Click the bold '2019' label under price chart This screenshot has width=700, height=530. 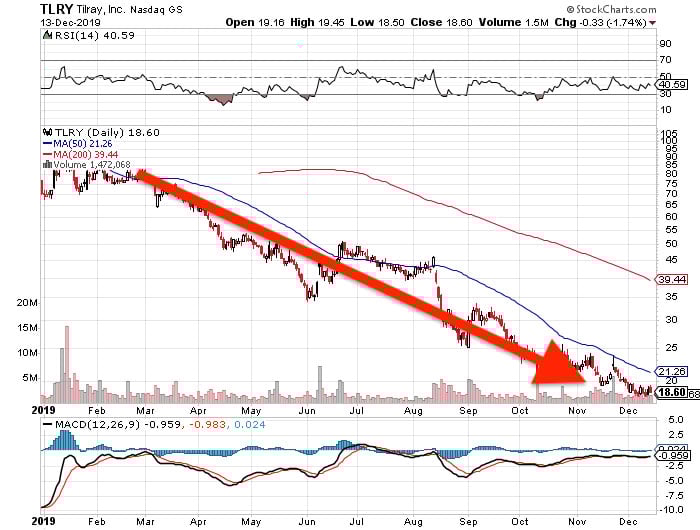click(x=43, y=411)
